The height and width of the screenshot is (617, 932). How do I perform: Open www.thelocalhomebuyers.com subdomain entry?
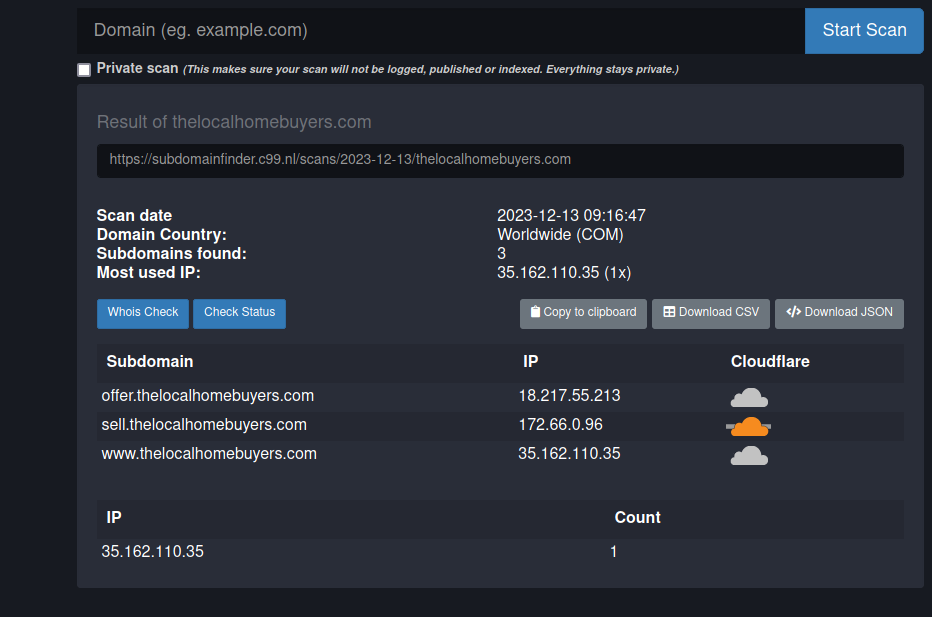point(209,454)
